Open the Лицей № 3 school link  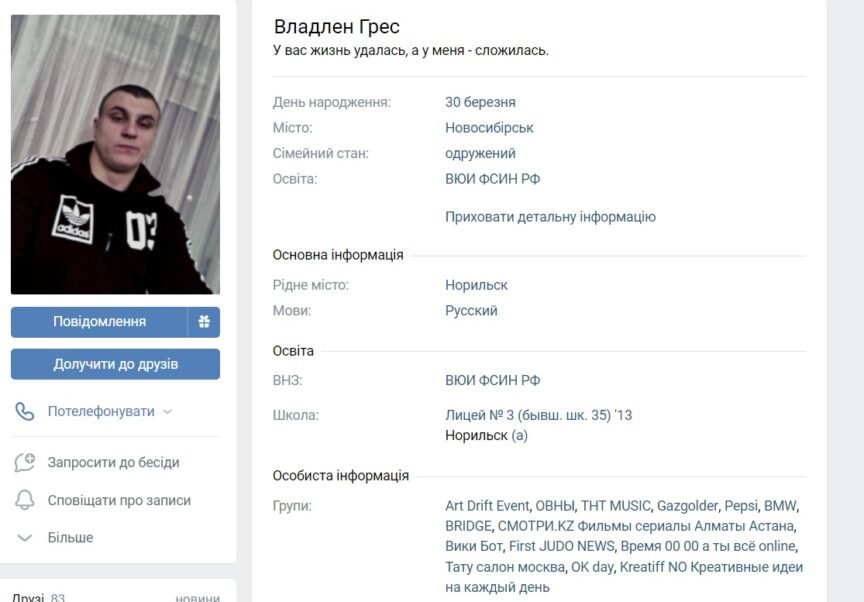pos(538,415)
